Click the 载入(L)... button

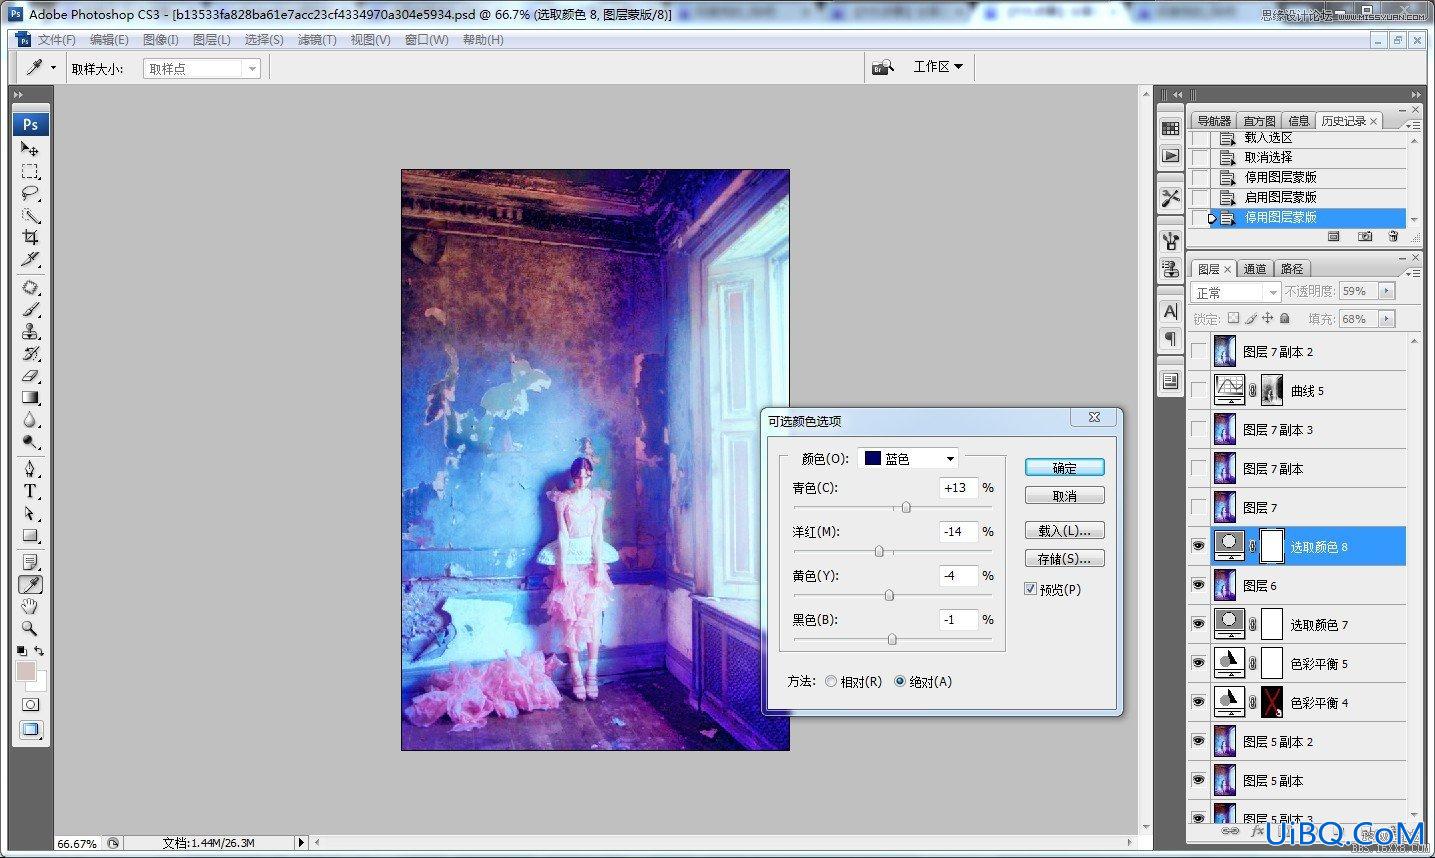click(1065, 531)
